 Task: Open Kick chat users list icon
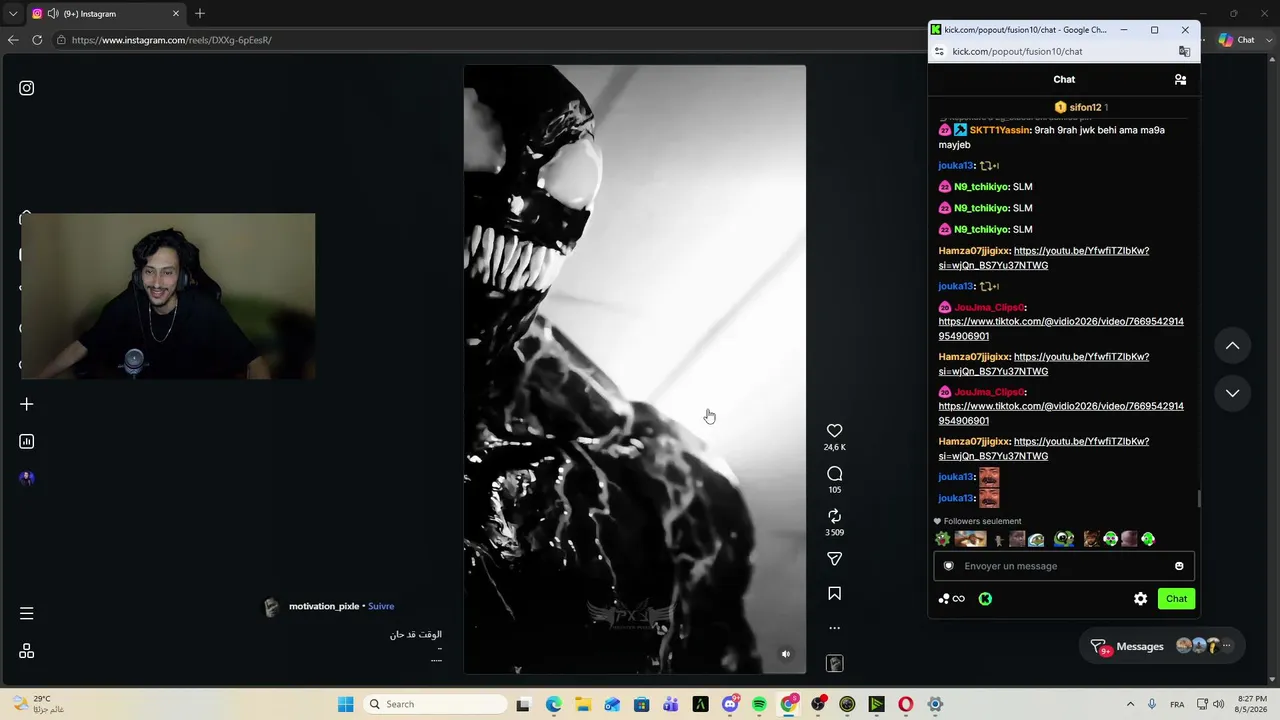(x=1180, y=79)
